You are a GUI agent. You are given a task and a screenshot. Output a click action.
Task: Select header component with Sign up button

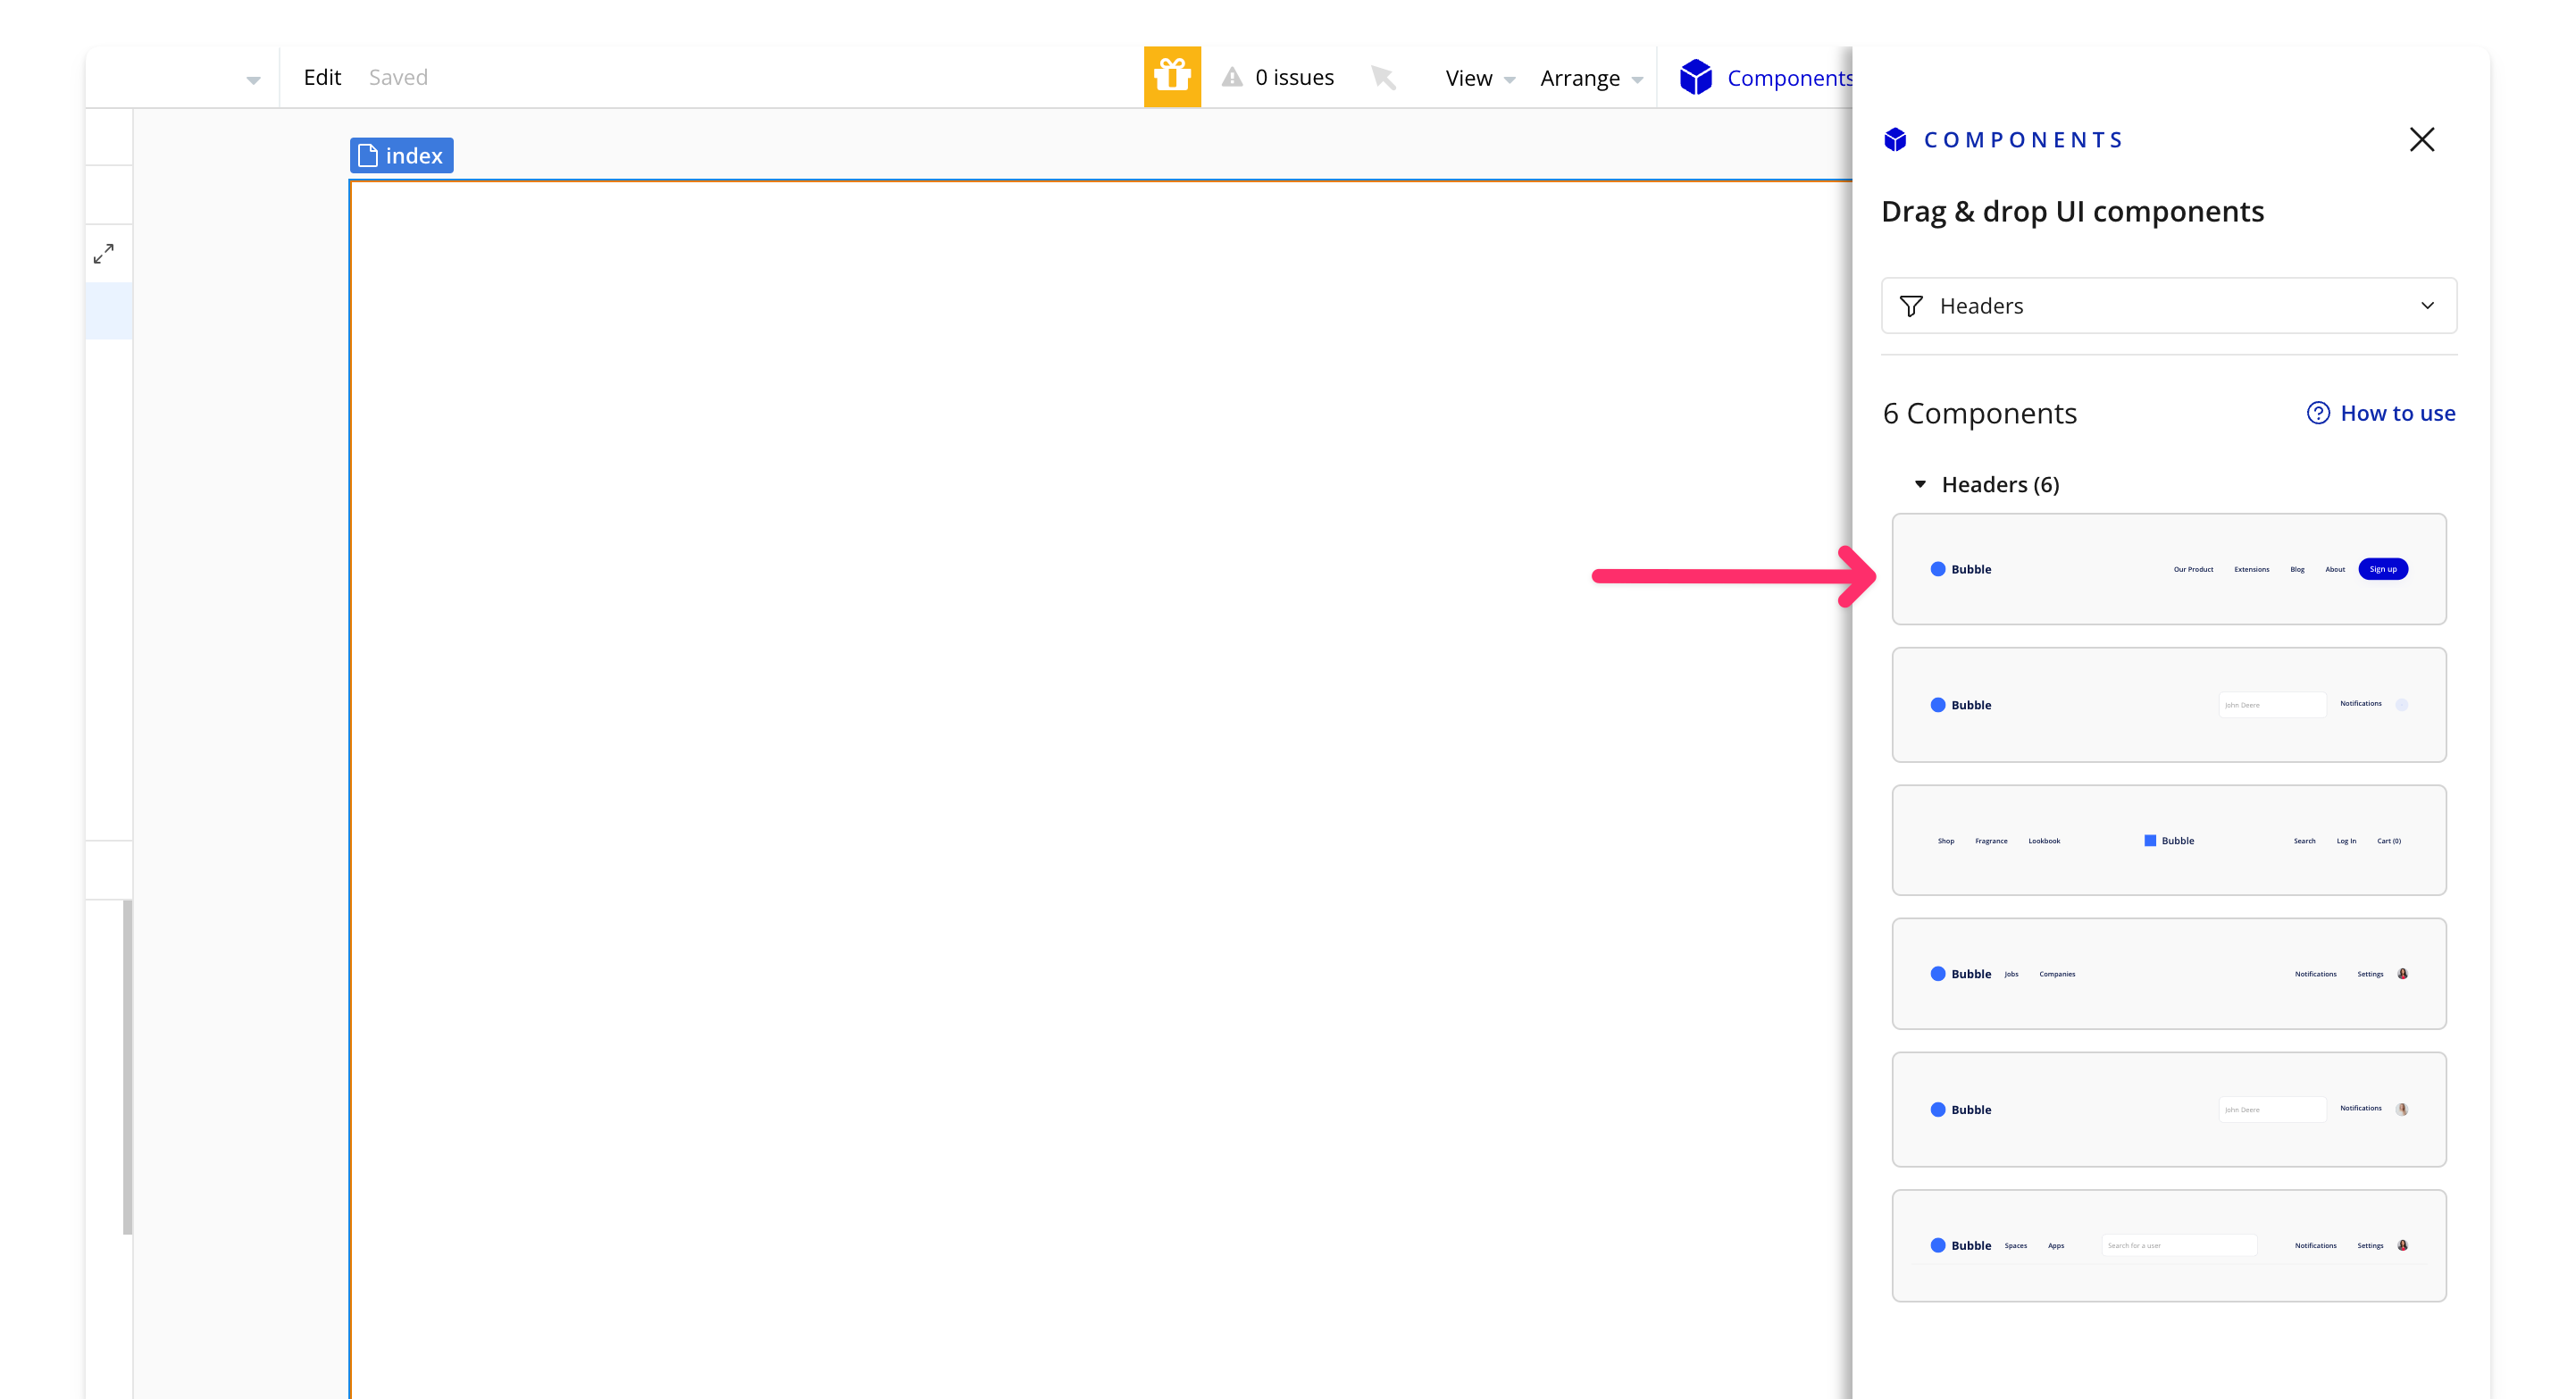2168,569
